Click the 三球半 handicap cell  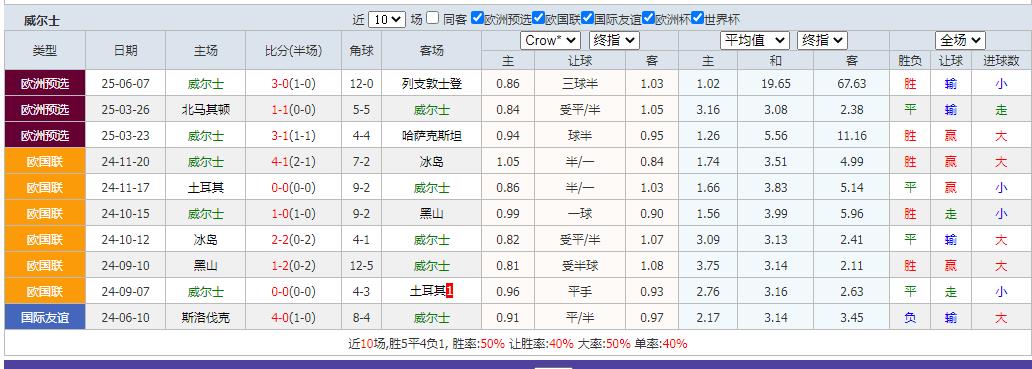(x=580, y=84)
